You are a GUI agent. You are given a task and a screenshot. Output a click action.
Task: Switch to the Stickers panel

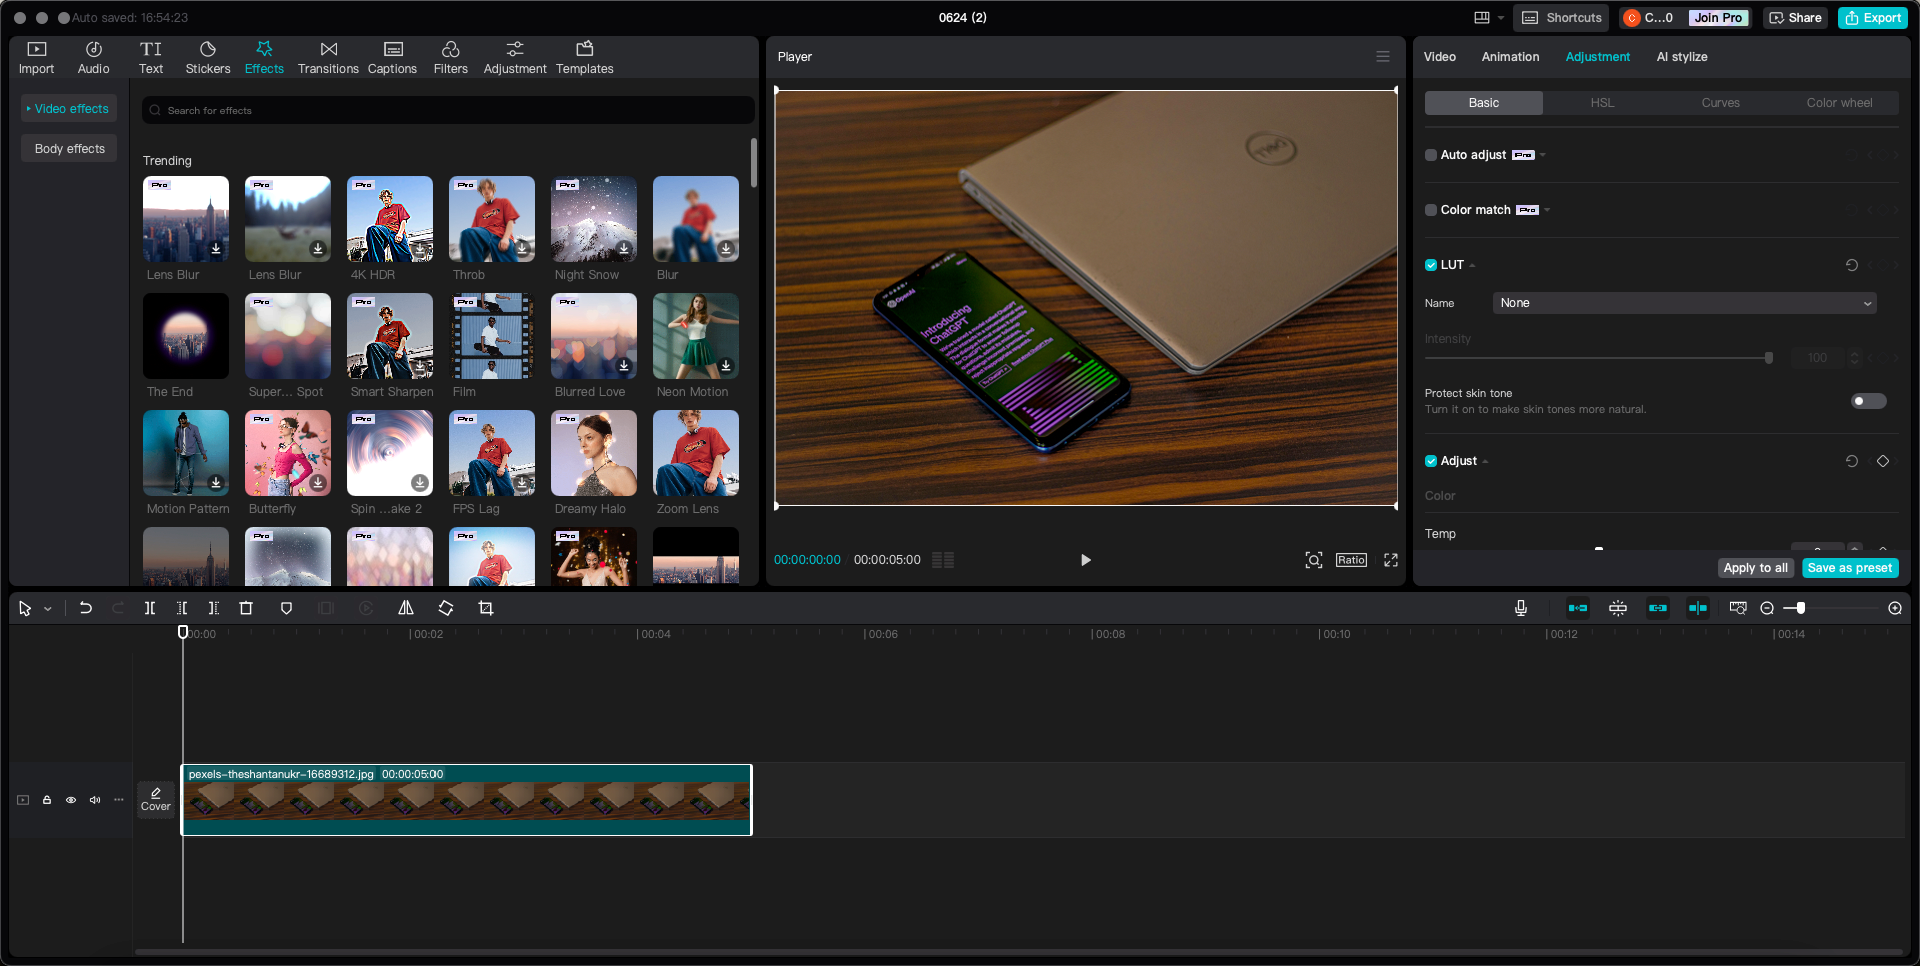208,56
